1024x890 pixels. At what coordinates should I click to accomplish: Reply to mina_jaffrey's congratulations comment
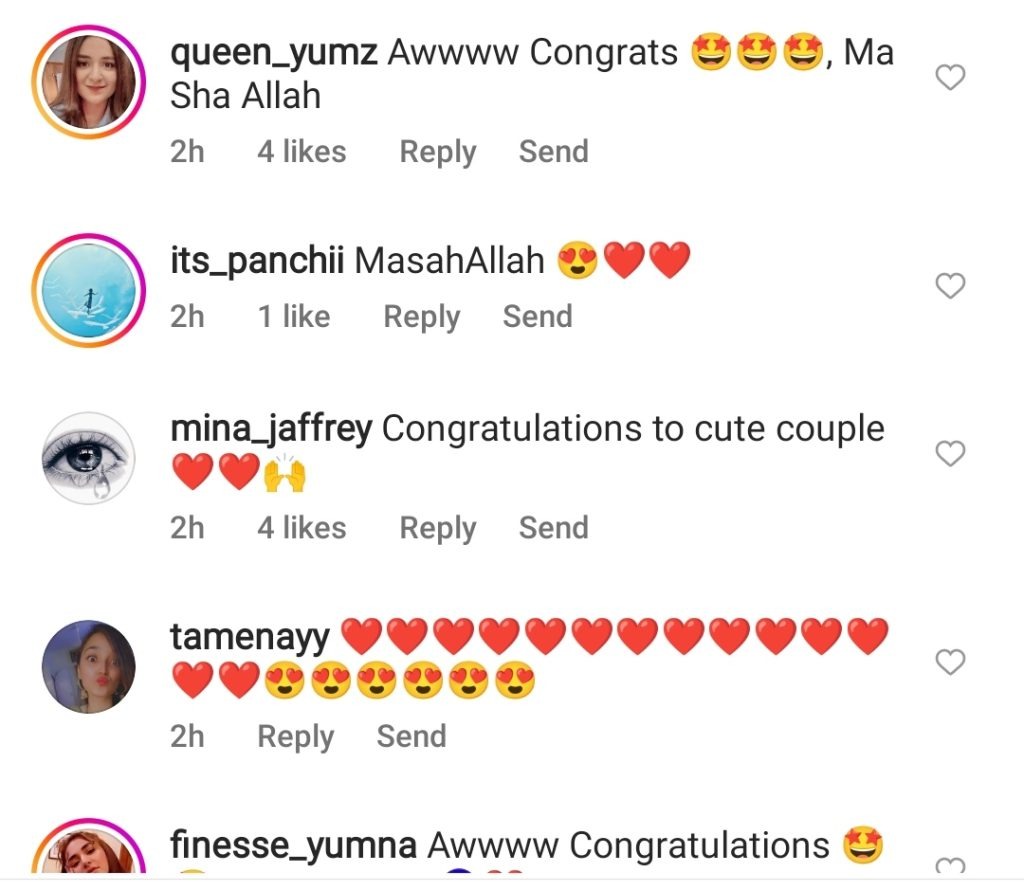[x=438, y=528]
